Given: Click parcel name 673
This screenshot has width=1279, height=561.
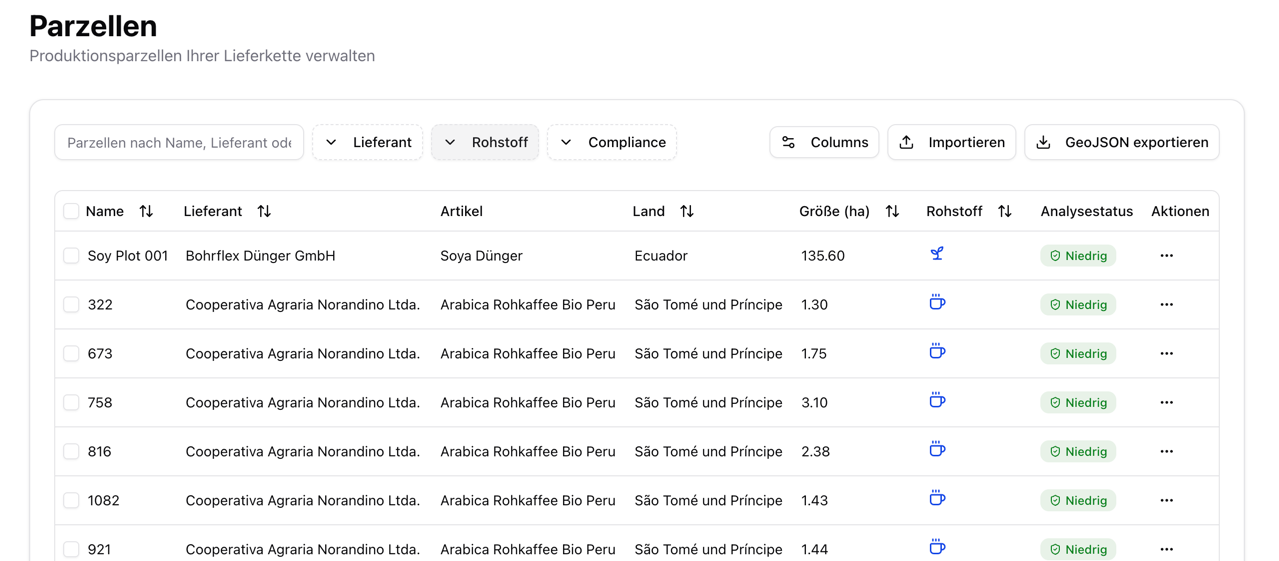Looking at the screenshot, I should tap(100, 354).
